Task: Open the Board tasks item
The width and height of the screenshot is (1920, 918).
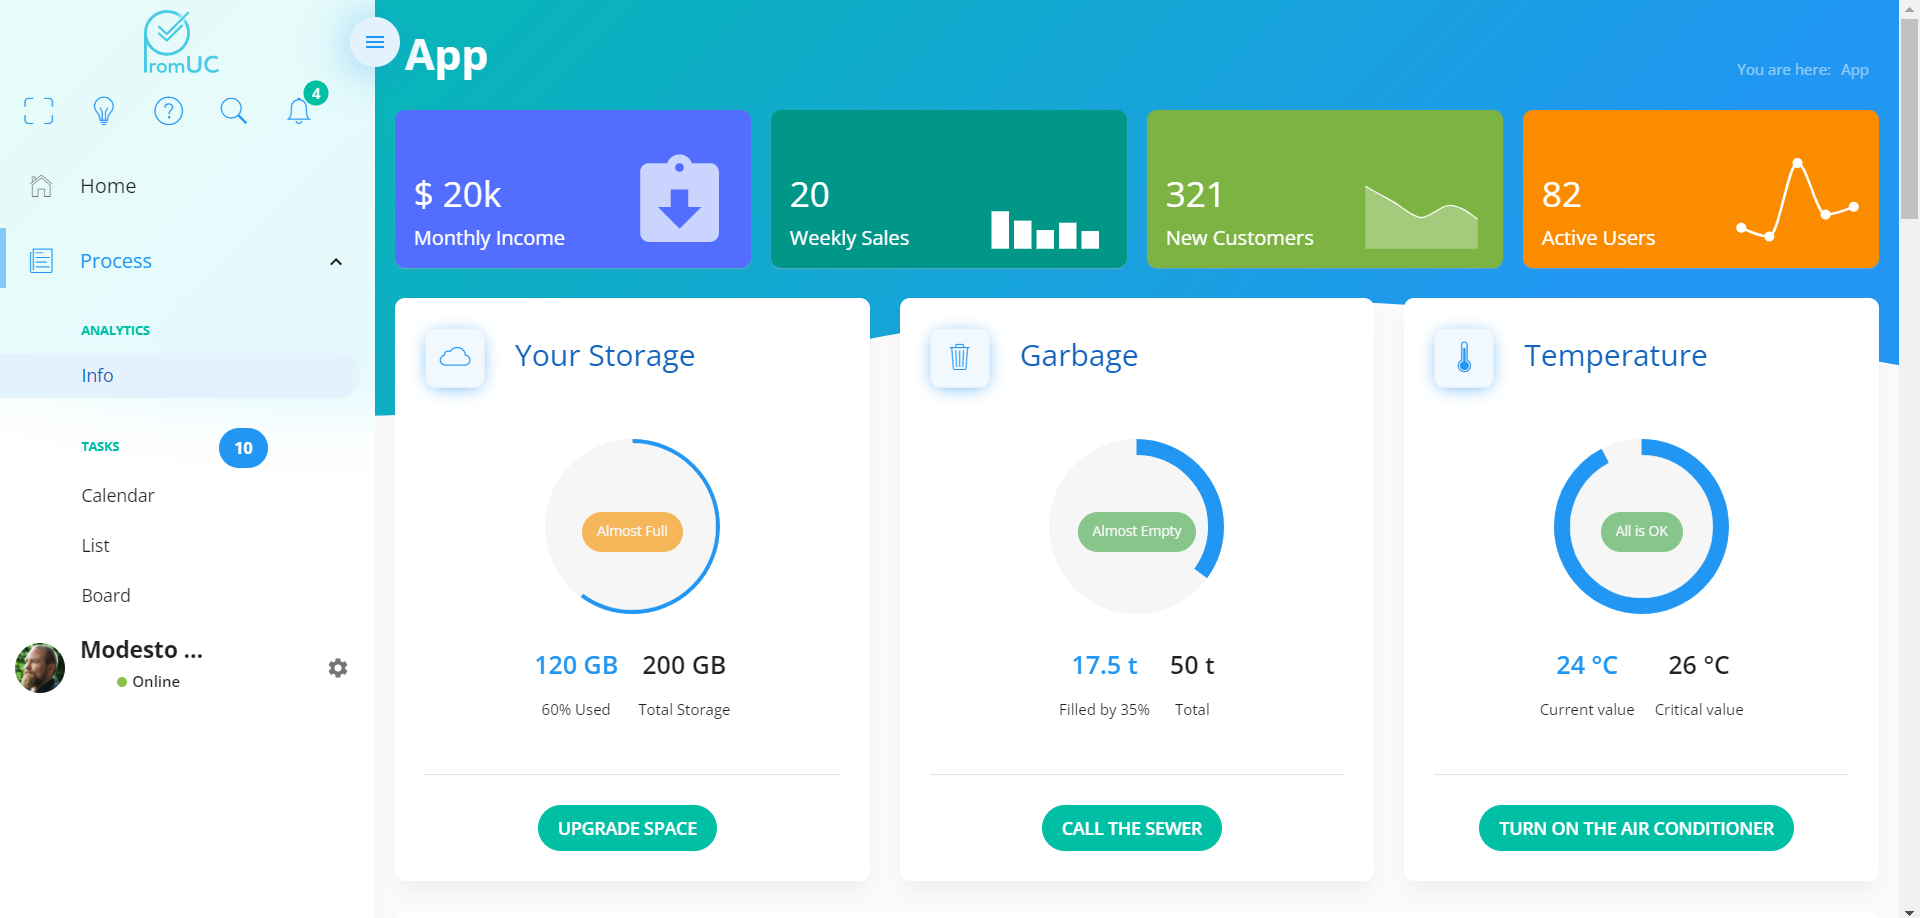Action: pos(106,596)
